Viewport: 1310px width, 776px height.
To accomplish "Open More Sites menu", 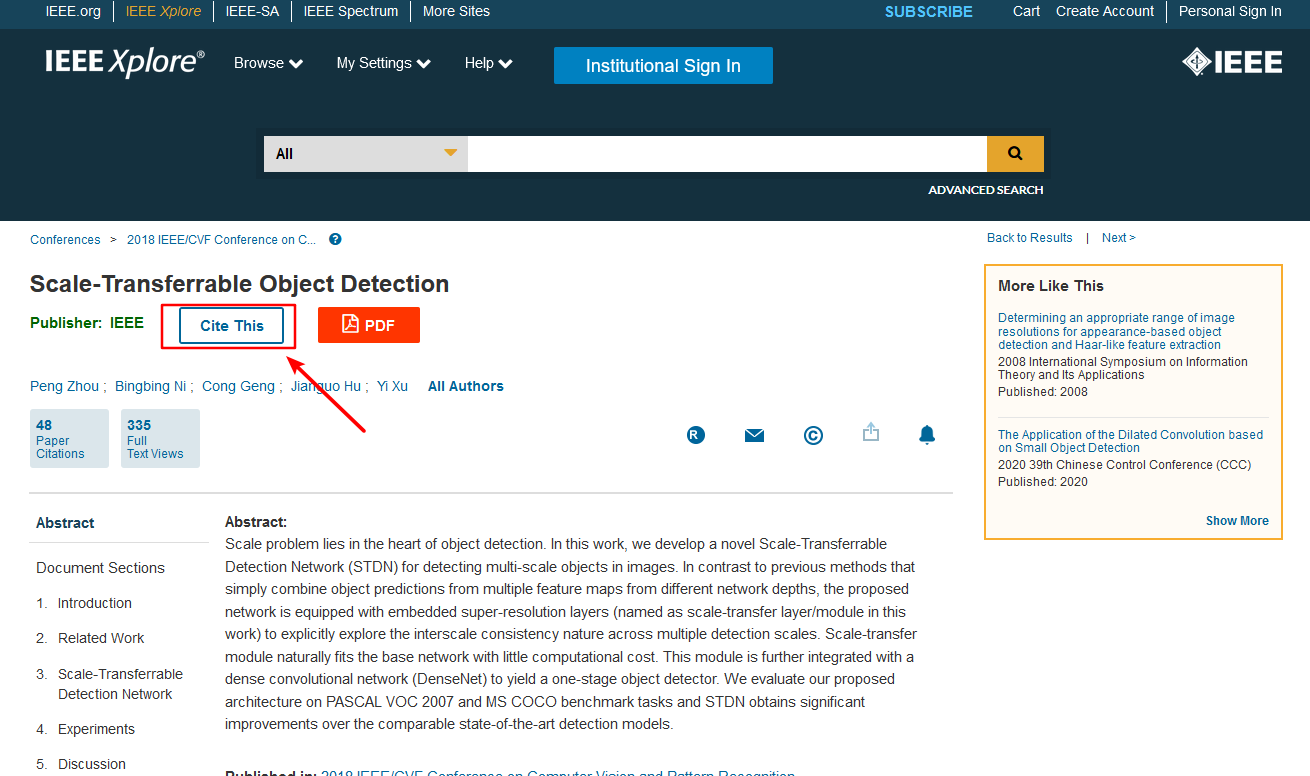I will coord(456,11).
